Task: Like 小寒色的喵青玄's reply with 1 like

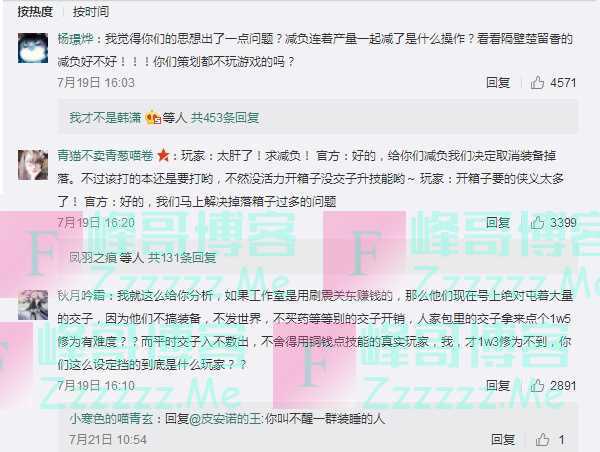Action: (x=542, y=439)
